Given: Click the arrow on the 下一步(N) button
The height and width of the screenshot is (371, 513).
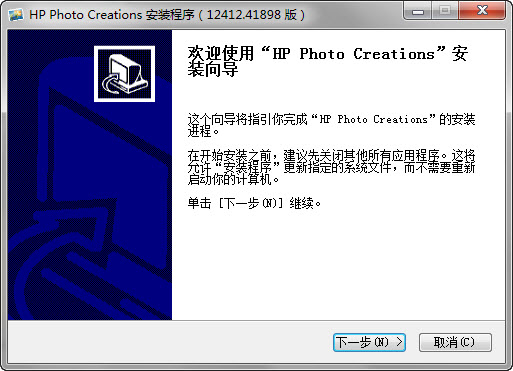Looking at the screenshot, I should click(399, 342).
